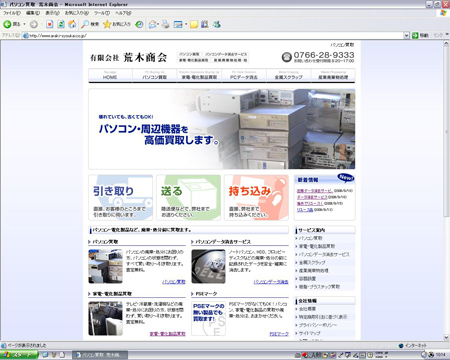Stop page loading with the Stop icon
450x360 pixels.
point(50,24)
